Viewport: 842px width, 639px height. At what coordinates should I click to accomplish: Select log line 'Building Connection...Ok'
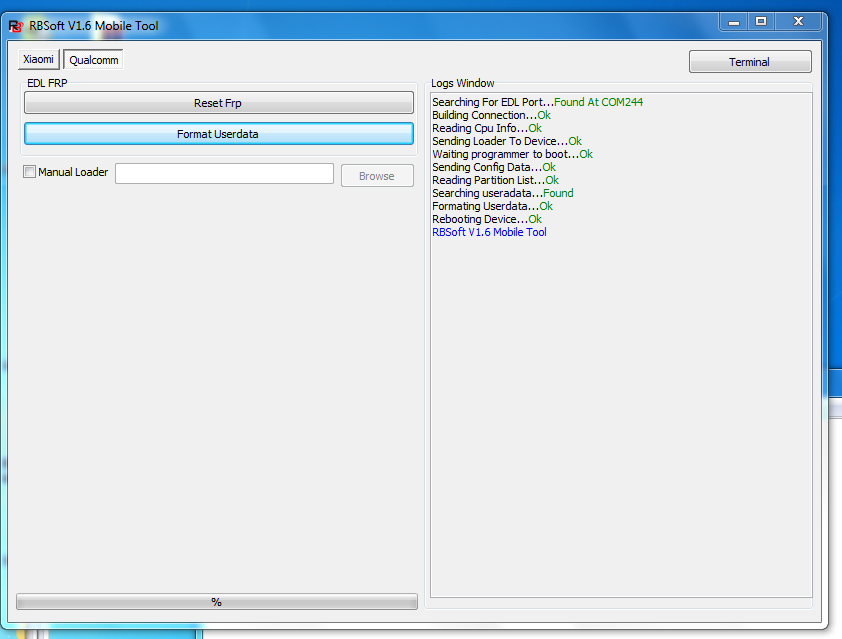[x=491, y=115]
